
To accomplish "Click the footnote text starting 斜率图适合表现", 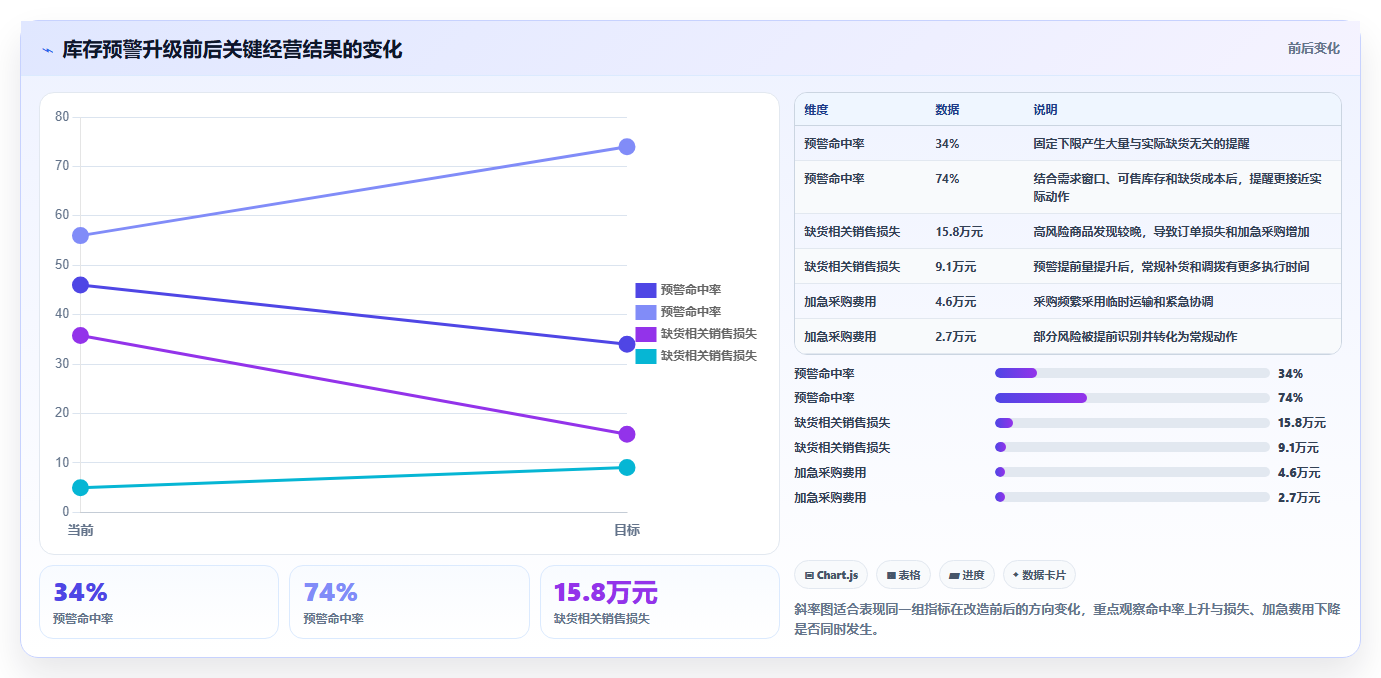I will [1067, 619].
